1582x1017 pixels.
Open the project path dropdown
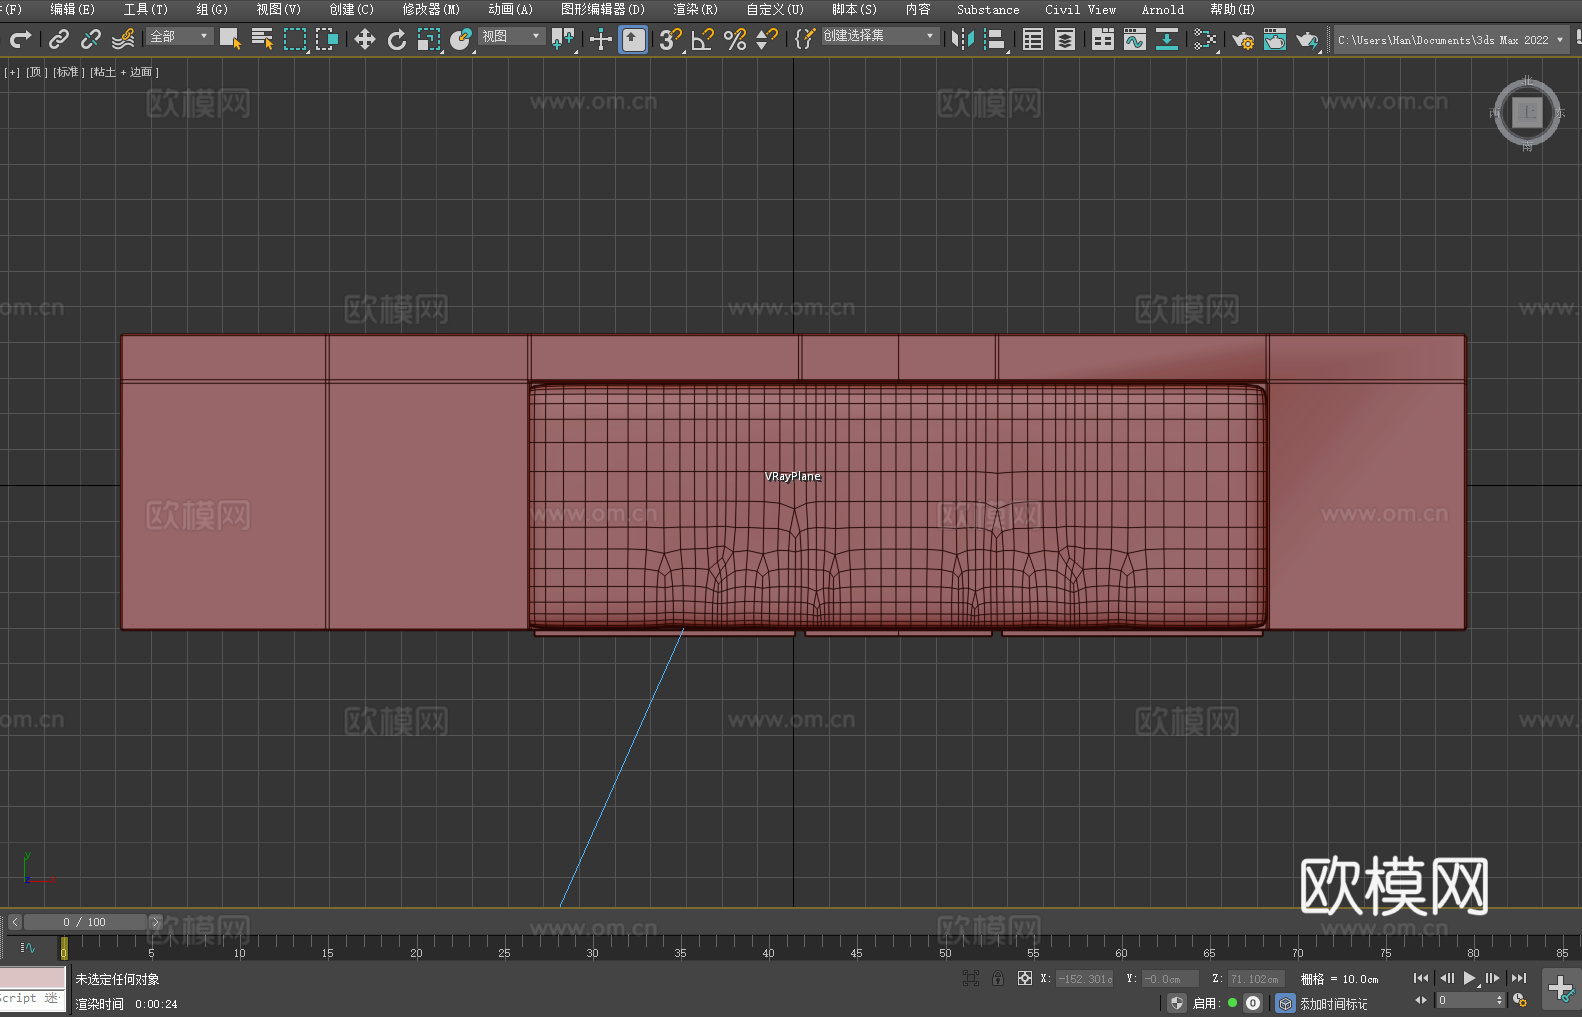[1450, 40]
